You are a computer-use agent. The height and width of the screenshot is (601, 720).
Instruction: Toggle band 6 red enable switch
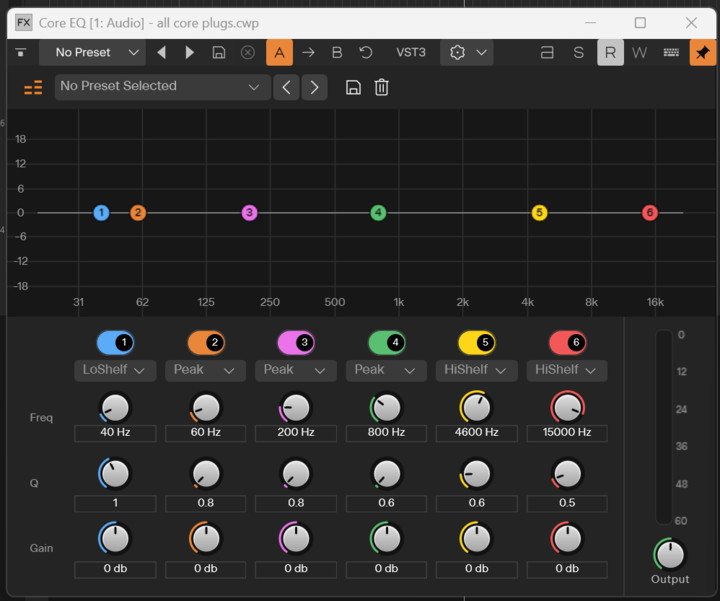(568, 343)
